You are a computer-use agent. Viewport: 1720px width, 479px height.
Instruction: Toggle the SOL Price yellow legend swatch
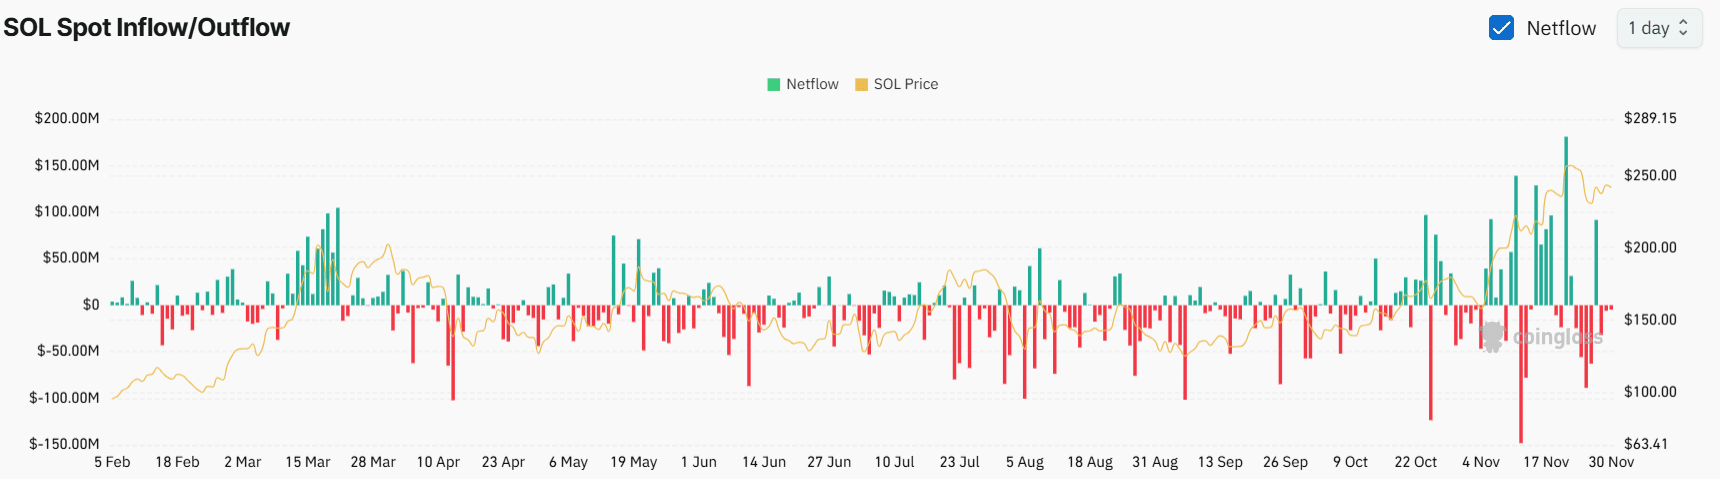pyautogui.click(x=861, y=85)
